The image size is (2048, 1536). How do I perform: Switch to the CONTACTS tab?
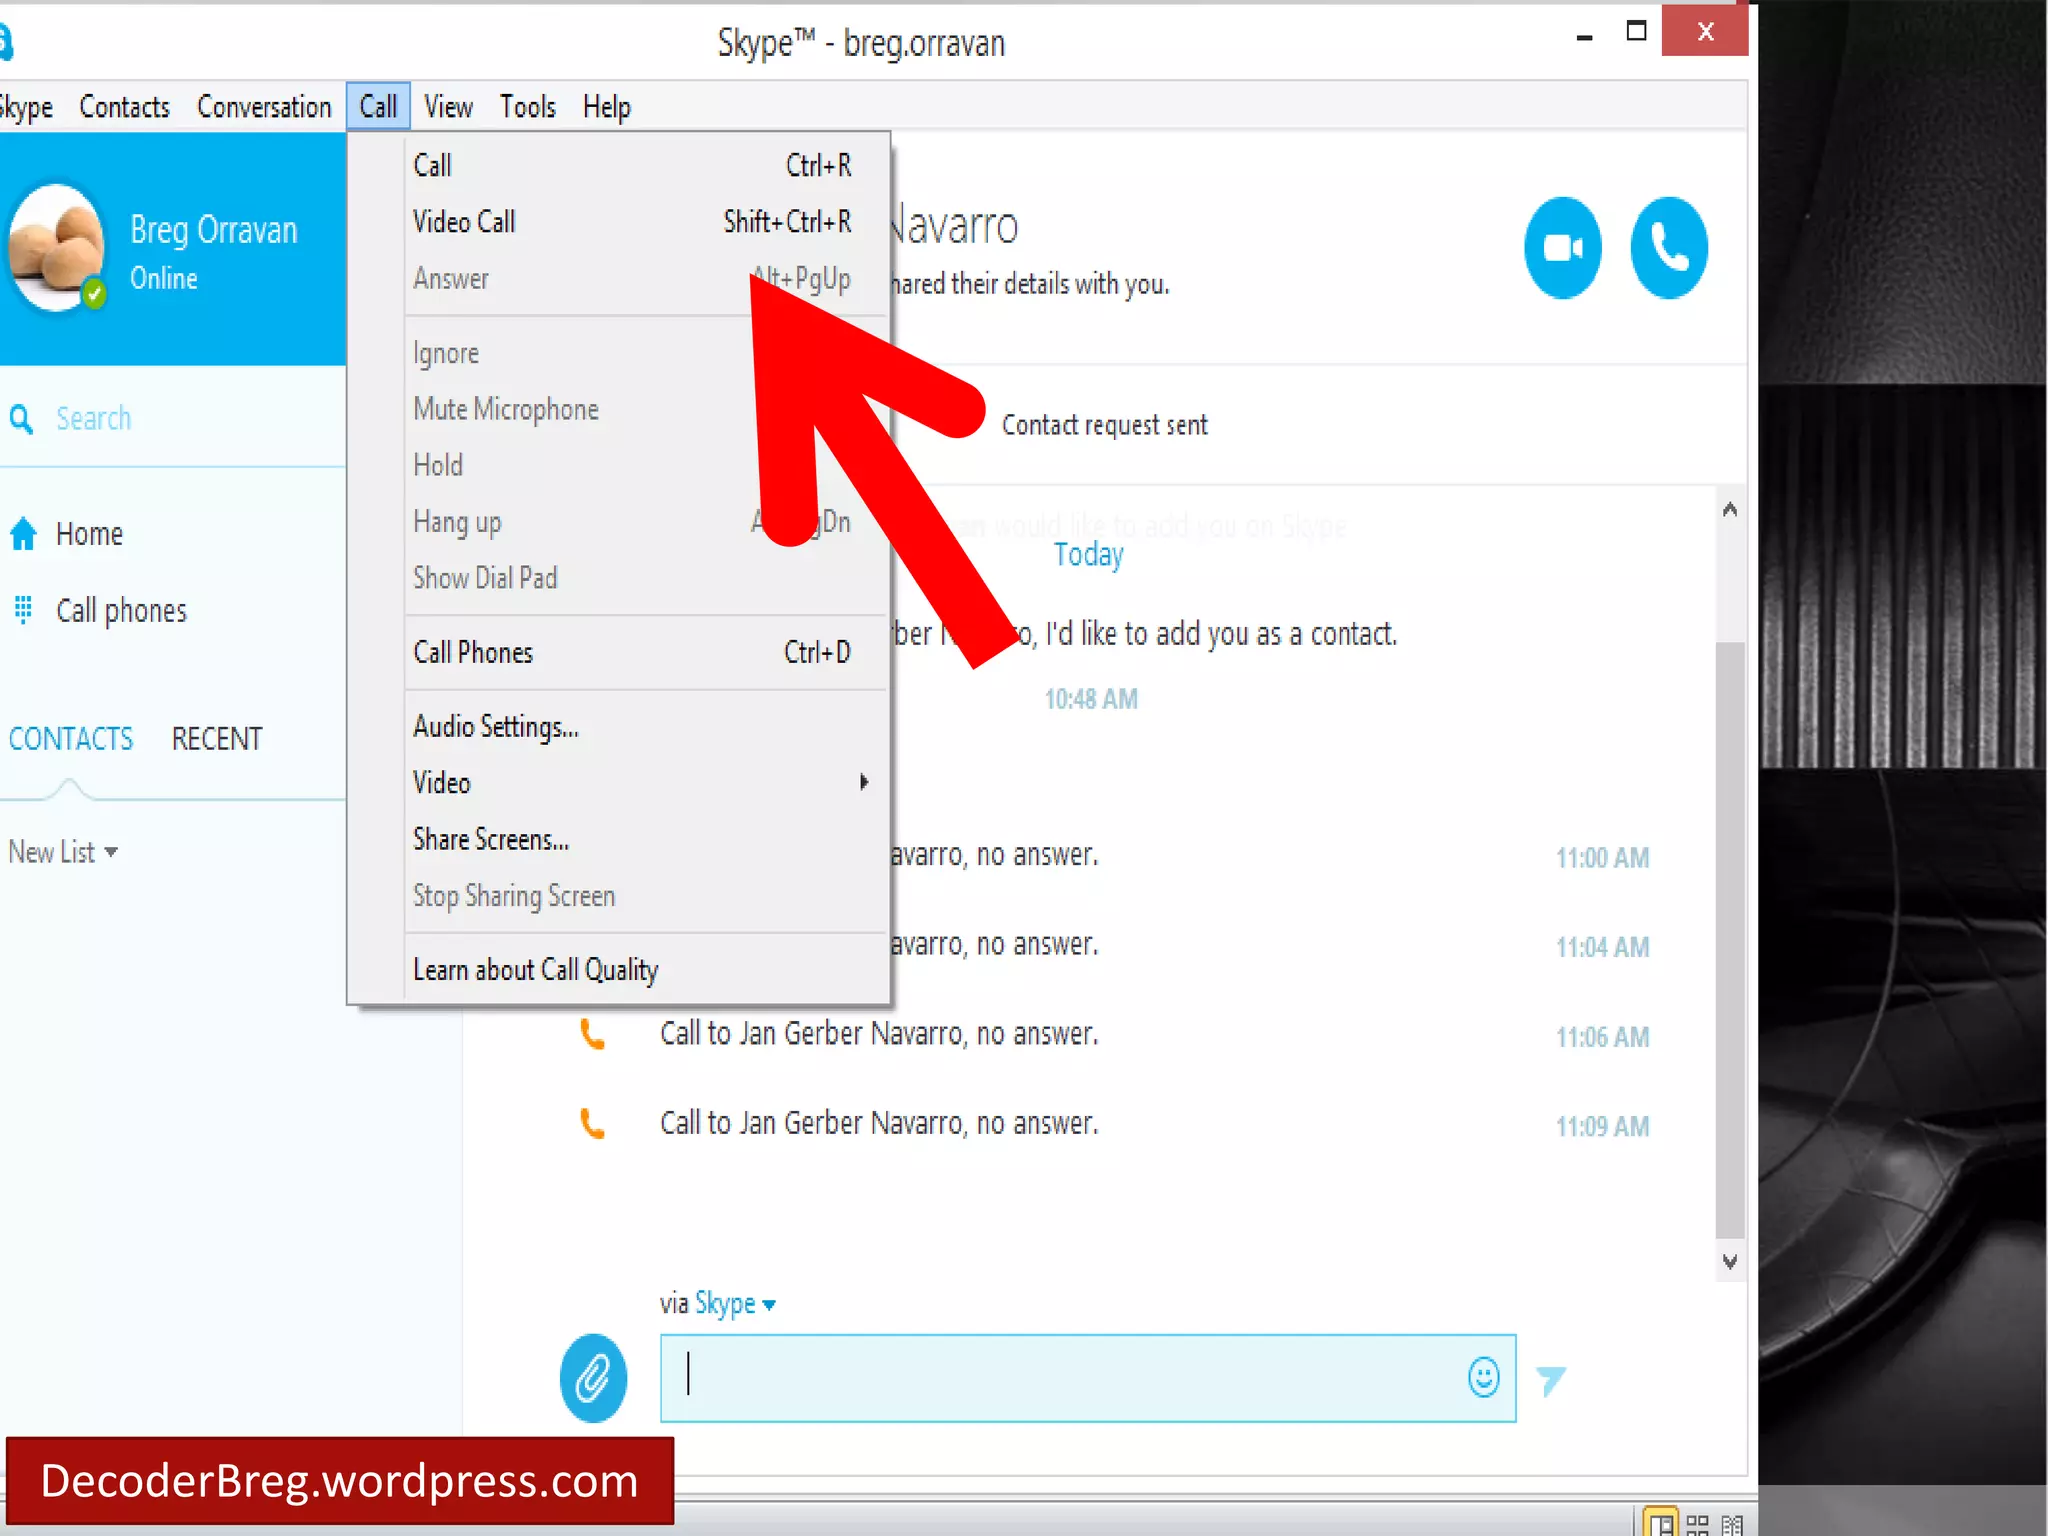[x=70, y=739]
